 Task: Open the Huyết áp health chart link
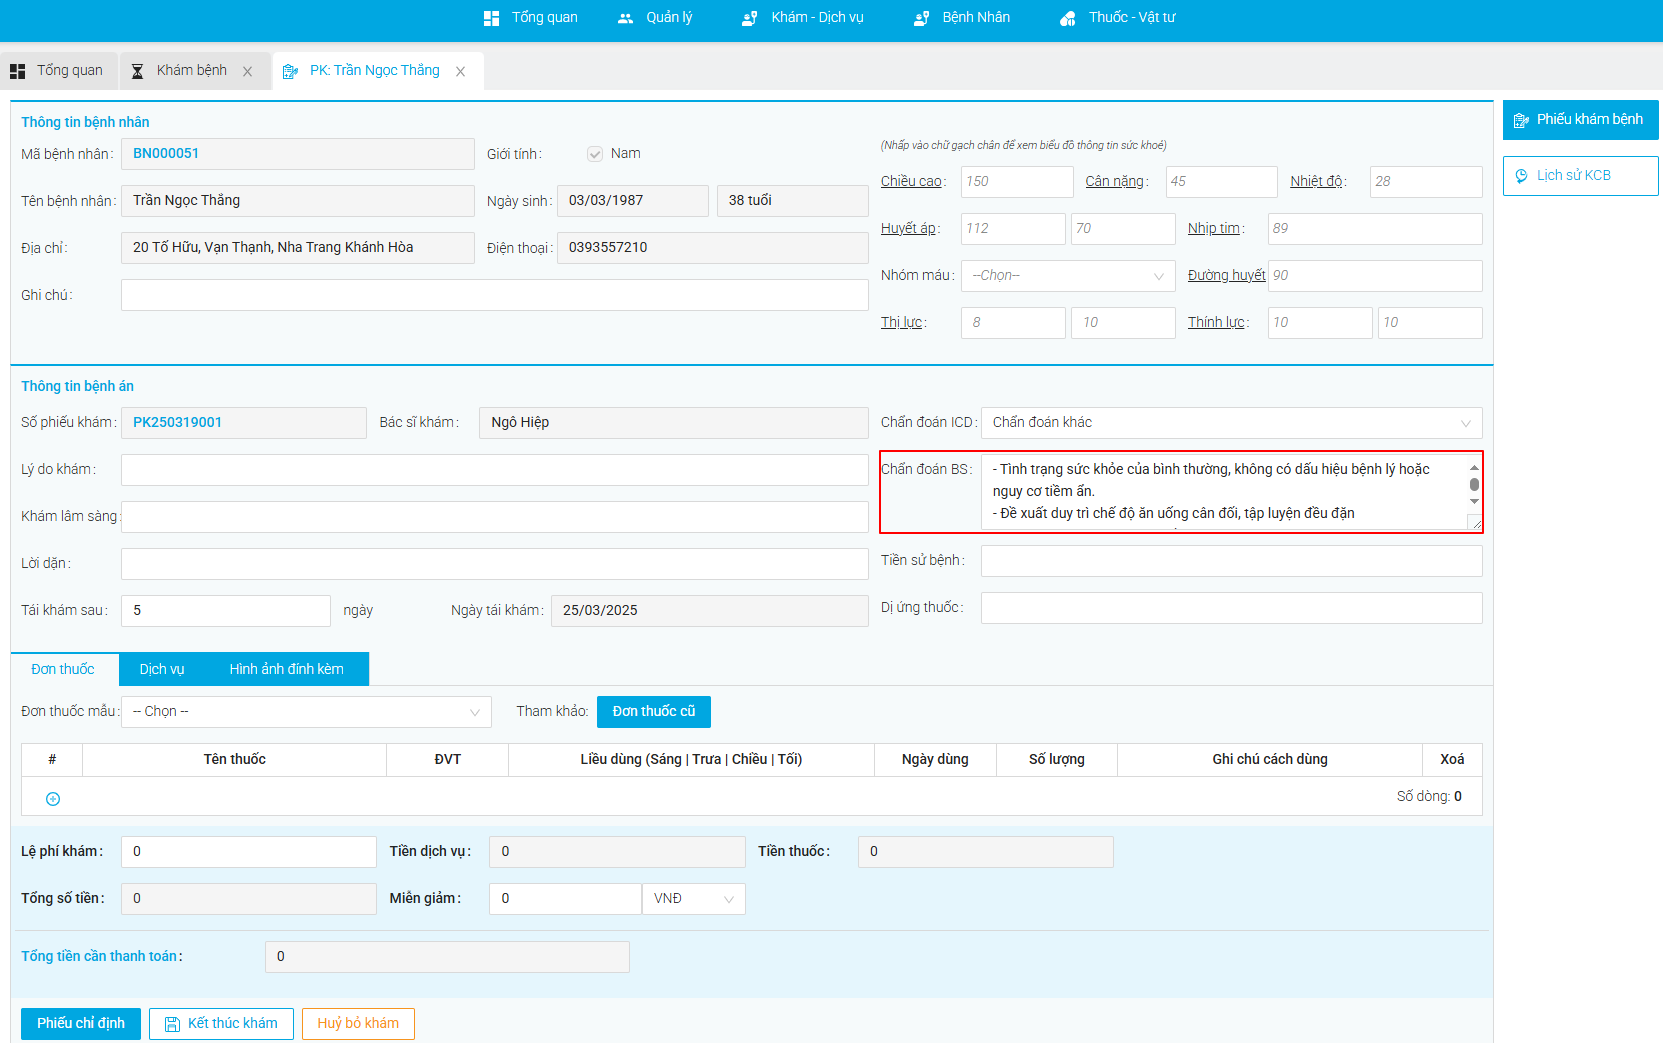tap(908, 229)
